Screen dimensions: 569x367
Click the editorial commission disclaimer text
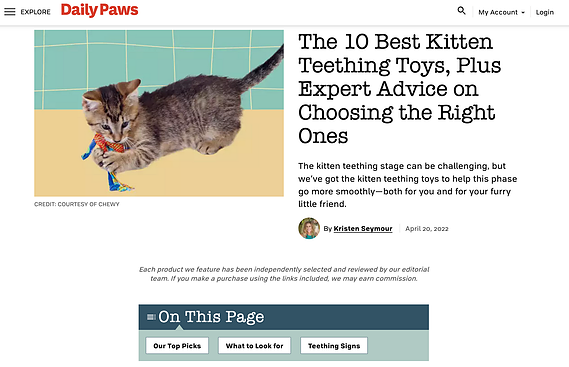284,274
